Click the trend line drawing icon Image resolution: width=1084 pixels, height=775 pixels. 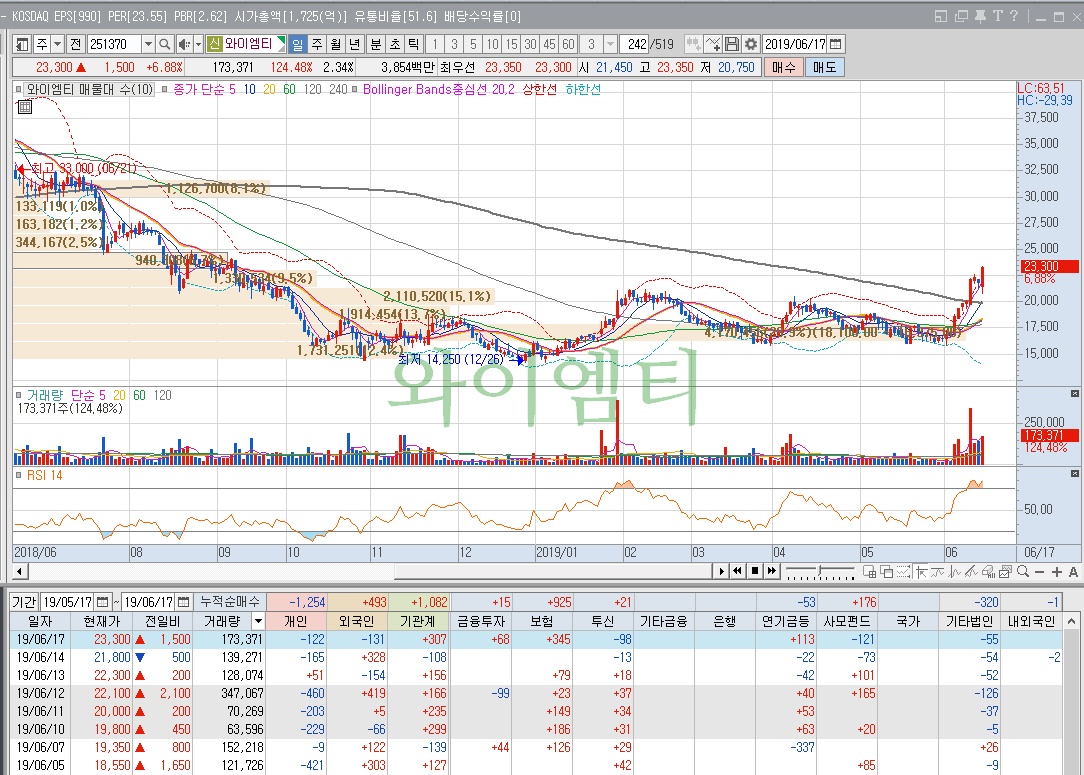971,571
